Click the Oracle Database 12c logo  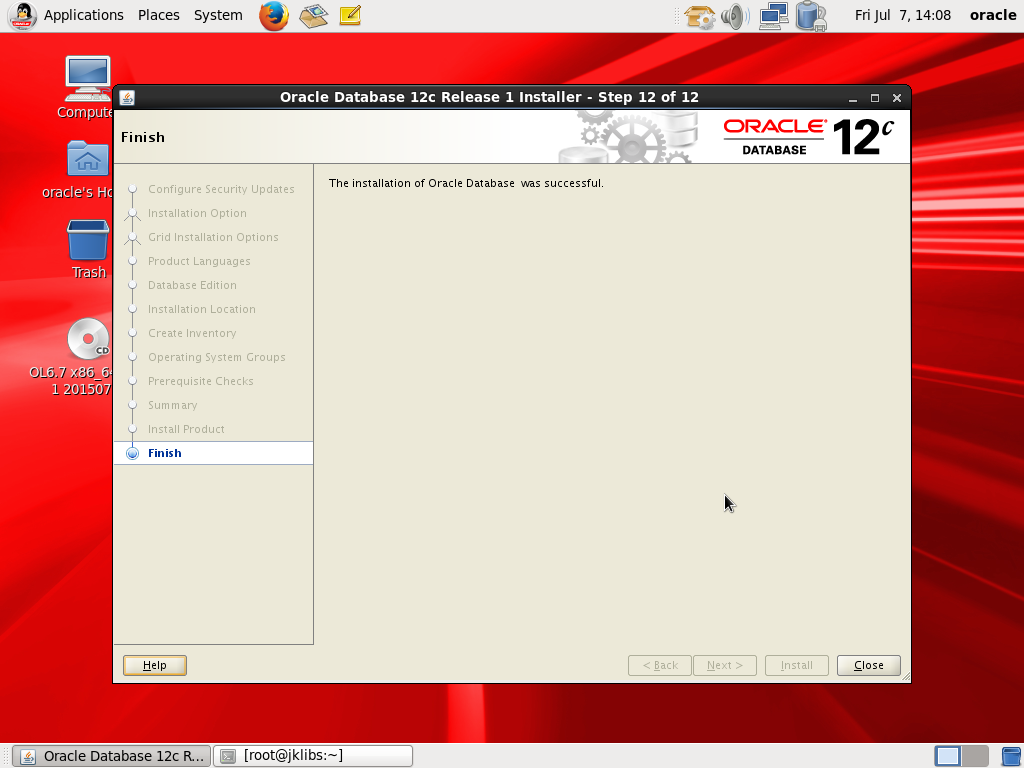tap(808, 137)
